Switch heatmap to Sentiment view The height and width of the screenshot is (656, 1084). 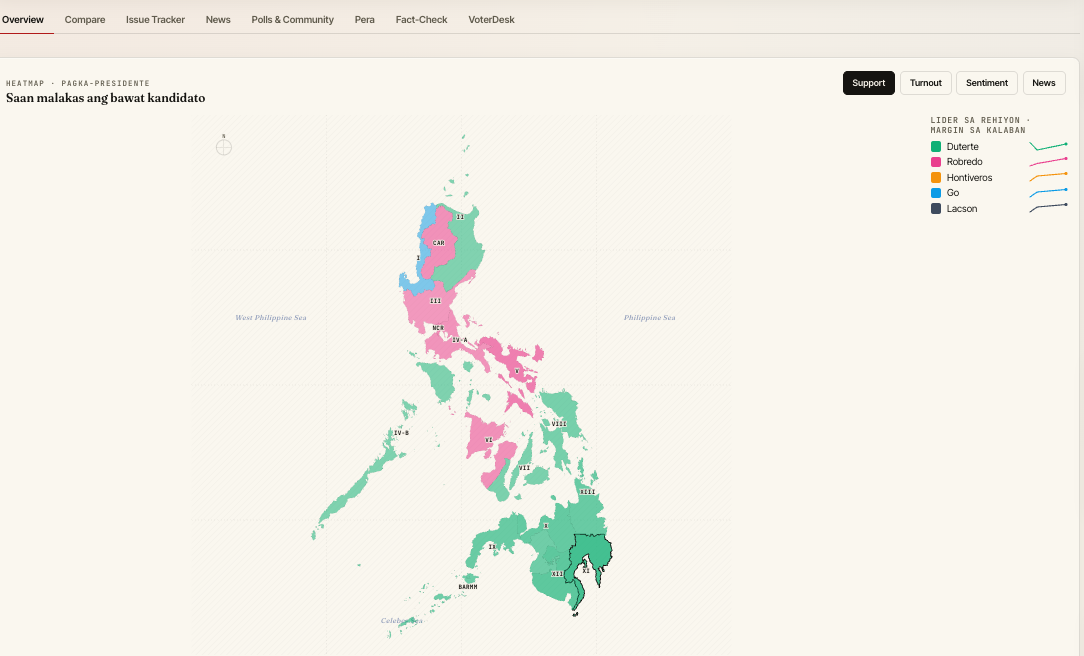click(986, 83)
